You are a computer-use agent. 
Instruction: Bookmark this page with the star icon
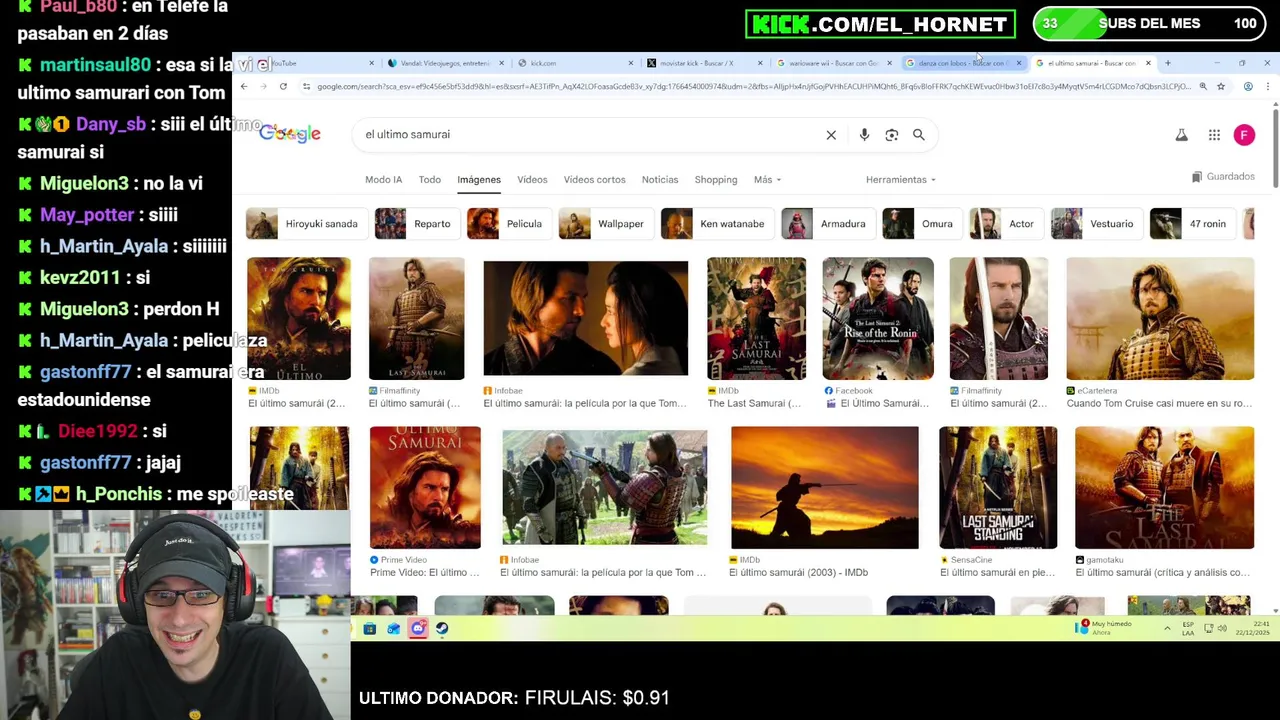1221,87
